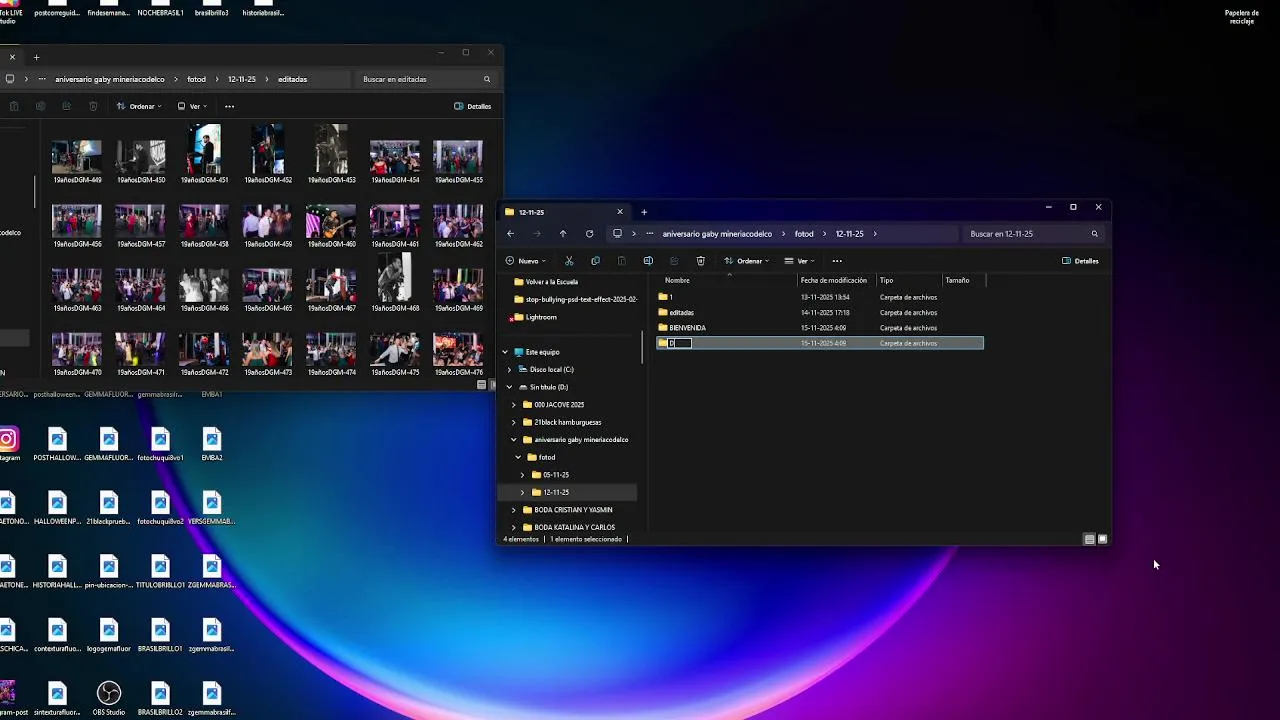Screen dimensions: 1280x720
Task: Select the BIENVENIDA folder row
Action: [820, 328]
